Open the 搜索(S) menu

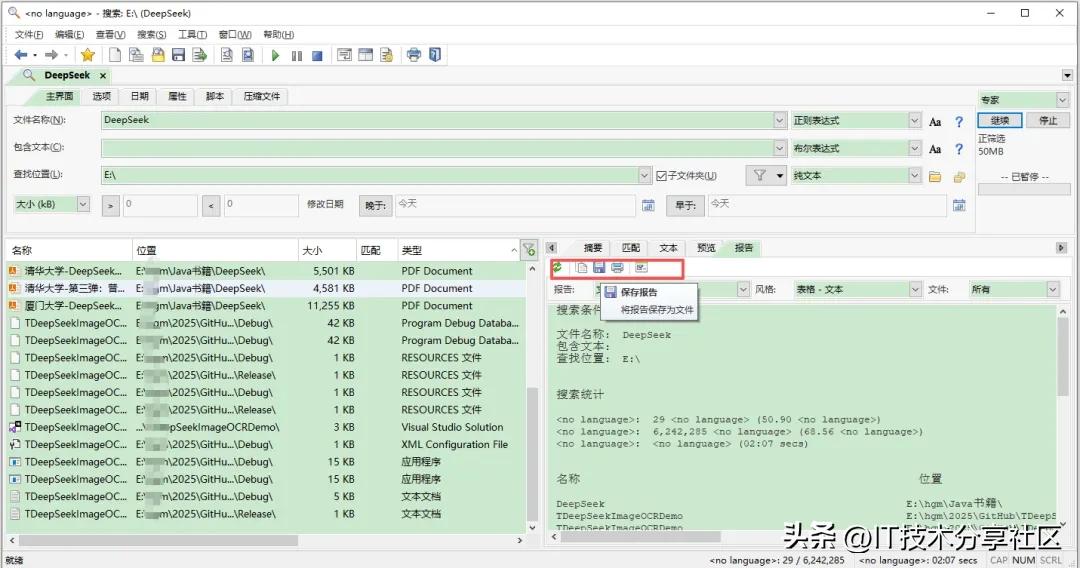coord(151,34)
